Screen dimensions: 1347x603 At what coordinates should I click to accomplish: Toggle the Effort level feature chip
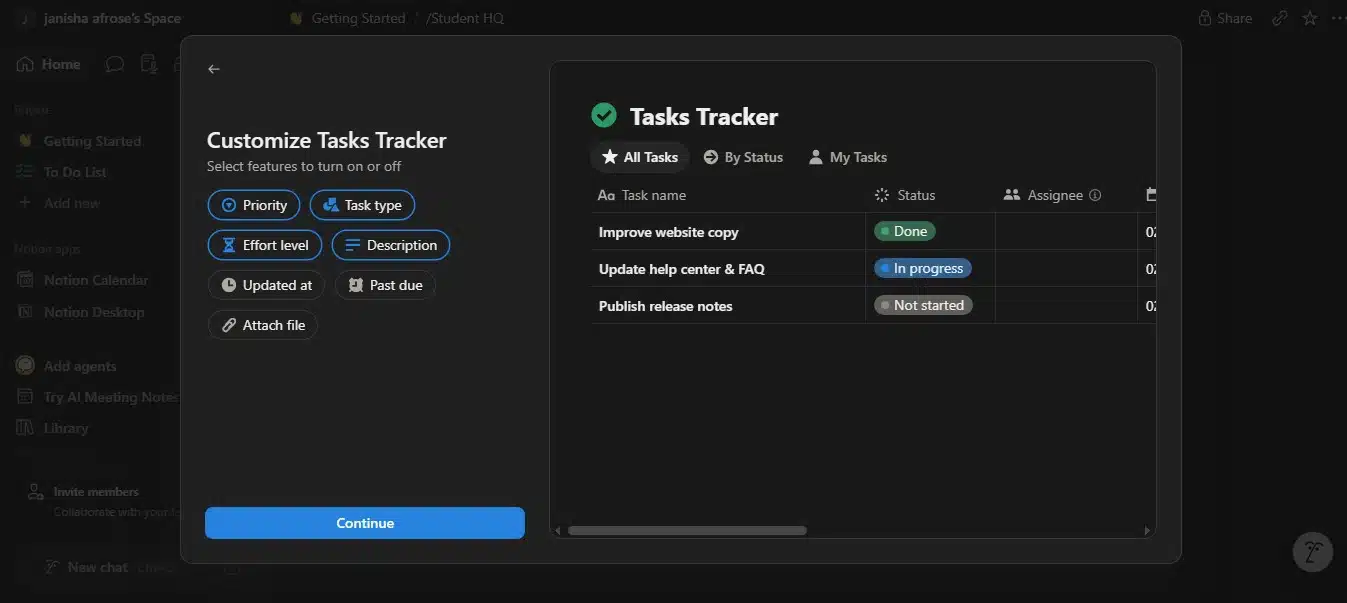coord(265,245)
